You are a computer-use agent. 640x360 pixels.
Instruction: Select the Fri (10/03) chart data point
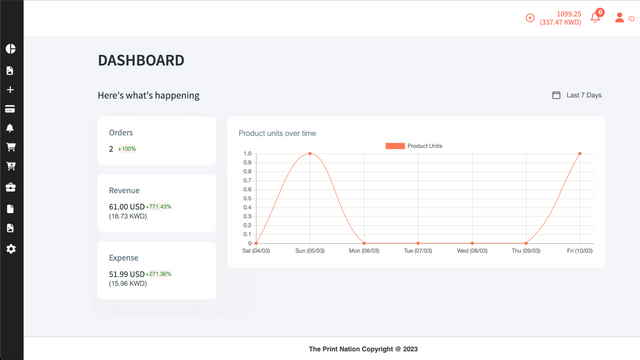580,154
